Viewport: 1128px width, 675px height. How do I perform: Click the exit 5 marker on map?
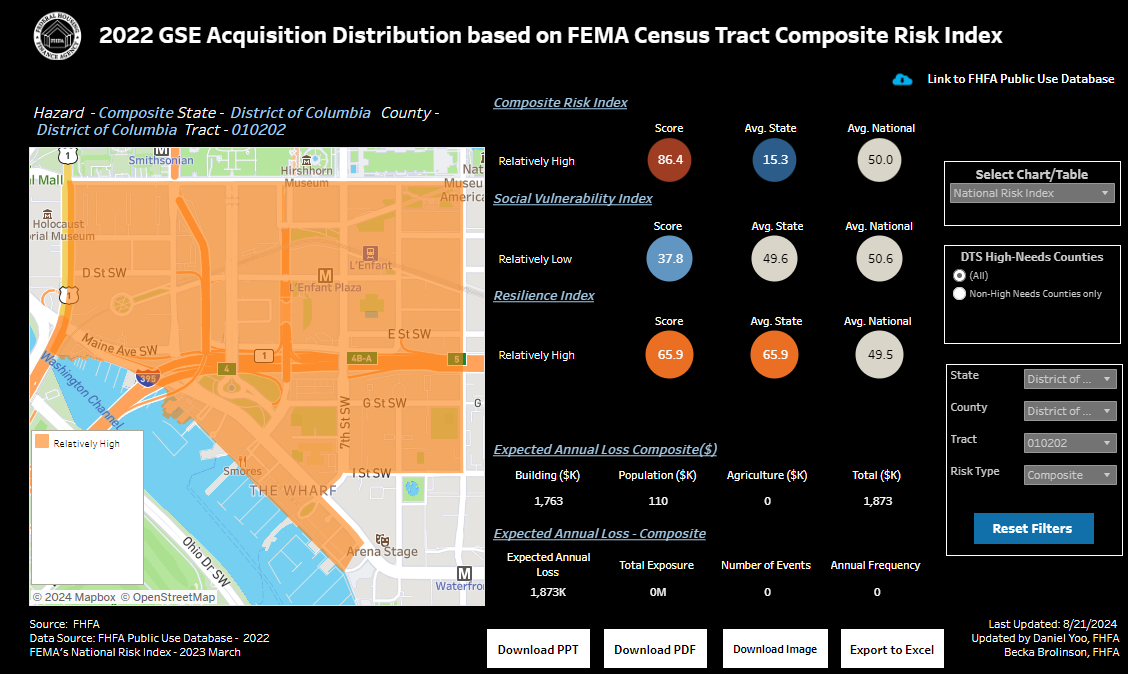[456, 358]
